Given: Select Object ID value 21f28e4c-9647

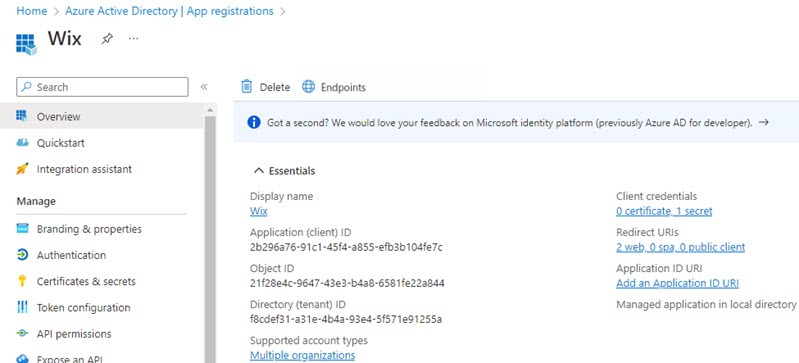Looking at the screenshot, I should tap(347, 283).
